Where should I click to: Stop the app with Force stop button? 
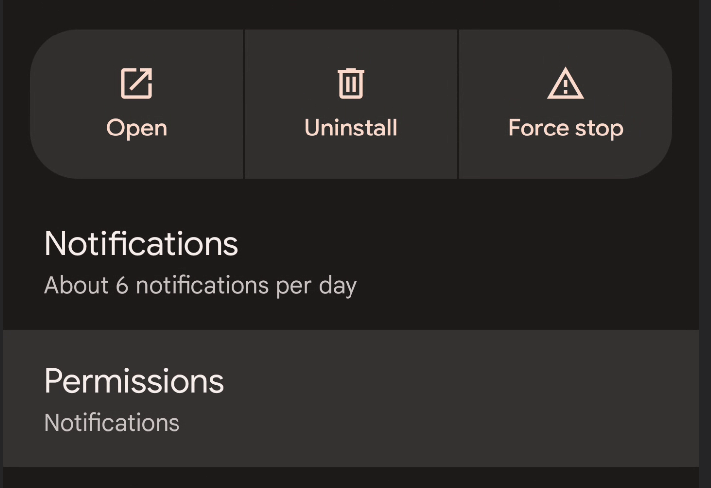pyautogui.click(x=565, y=104)
